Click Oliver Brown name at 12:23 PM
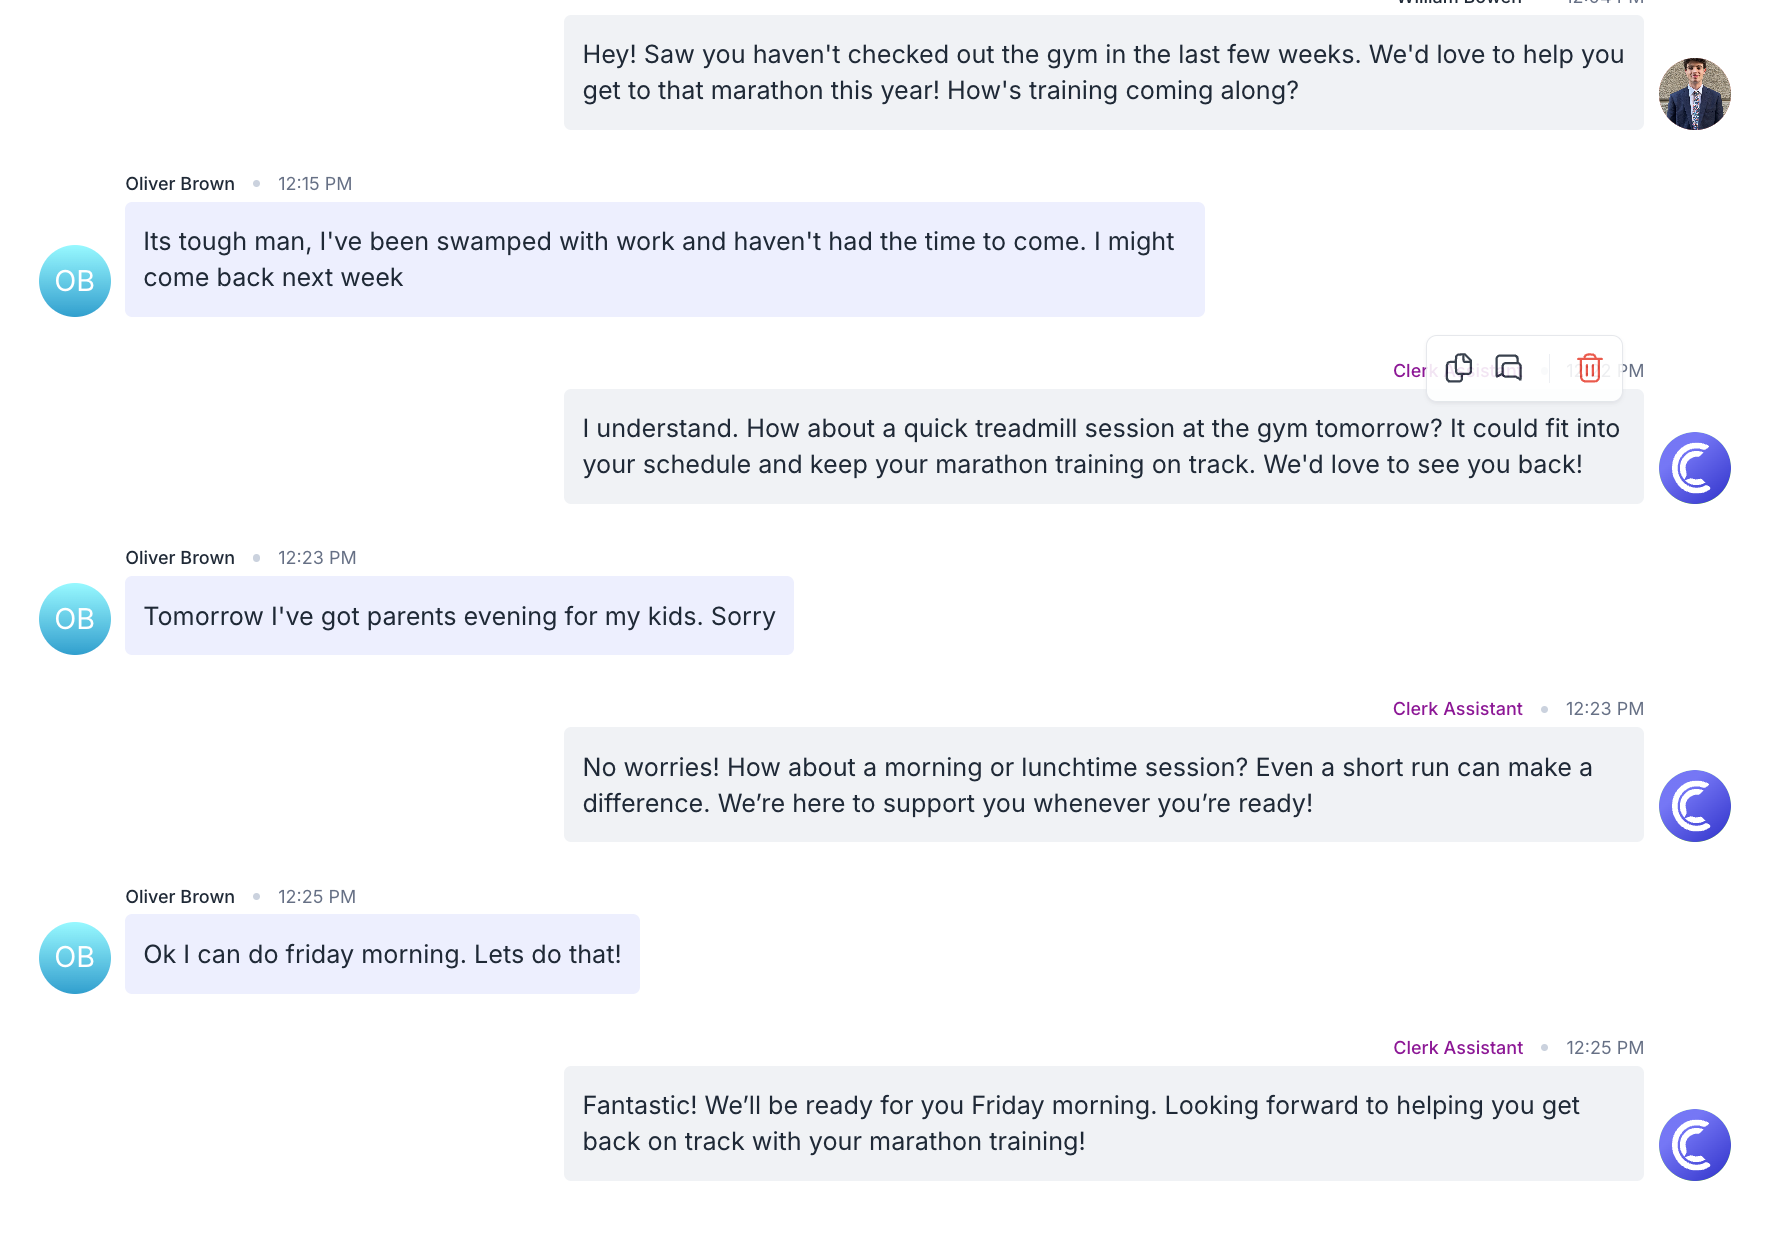 point(180,558)
